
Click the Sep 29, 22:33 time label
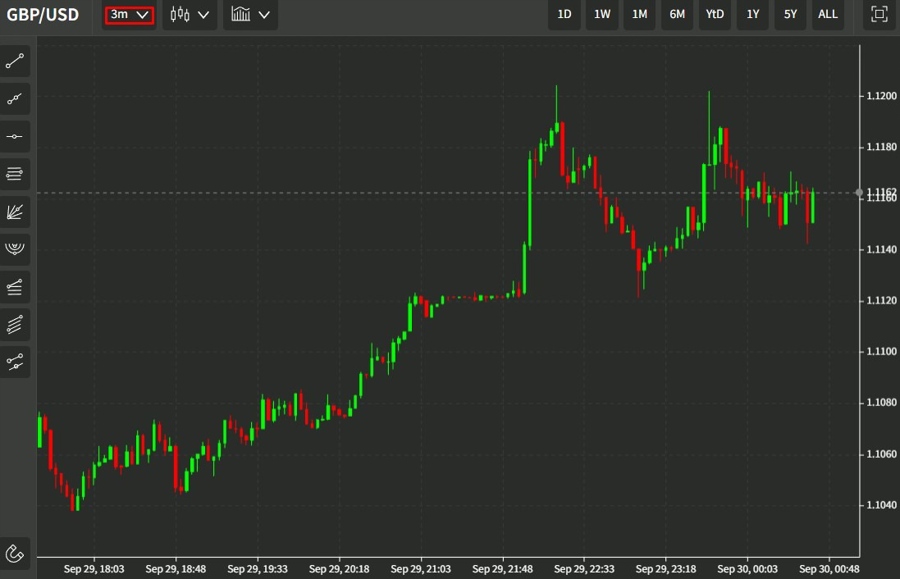(584, 569)
